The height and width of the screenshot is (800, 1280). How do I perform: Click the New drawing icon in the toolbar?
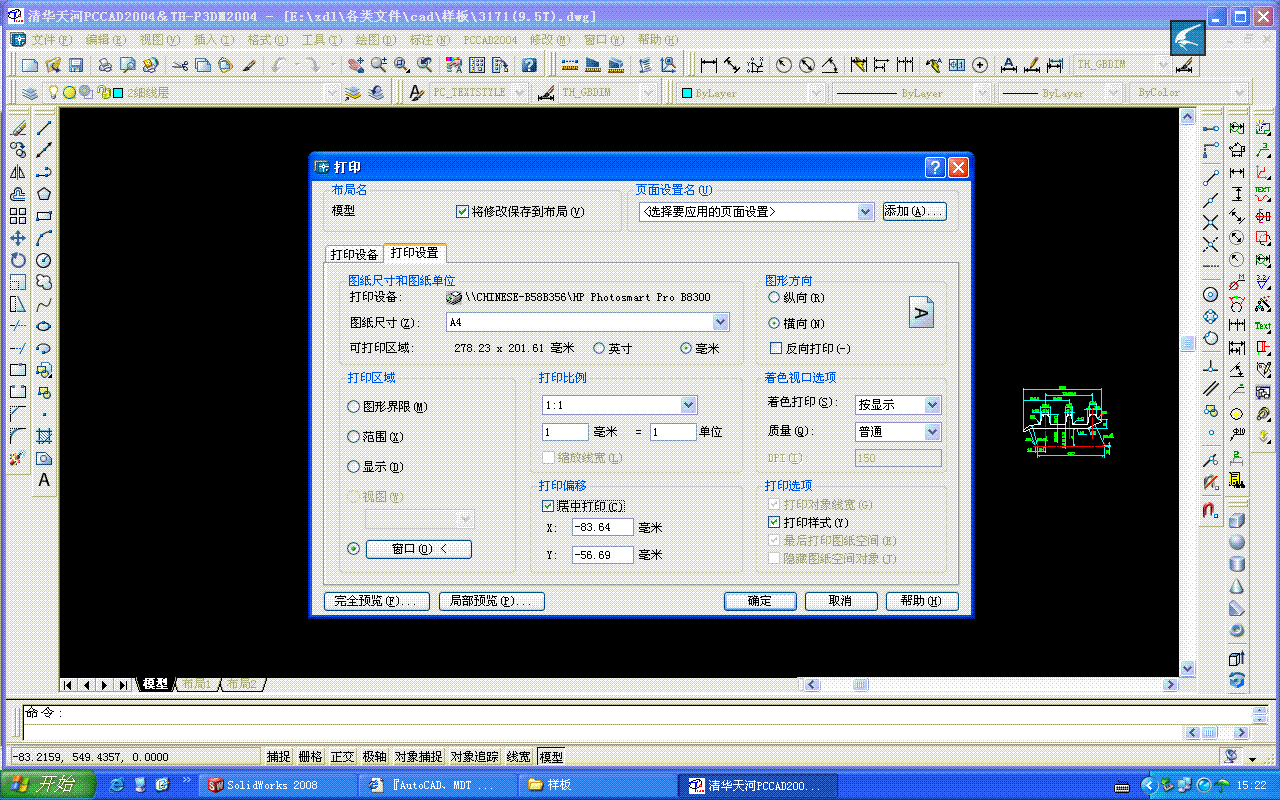(30, 65)
